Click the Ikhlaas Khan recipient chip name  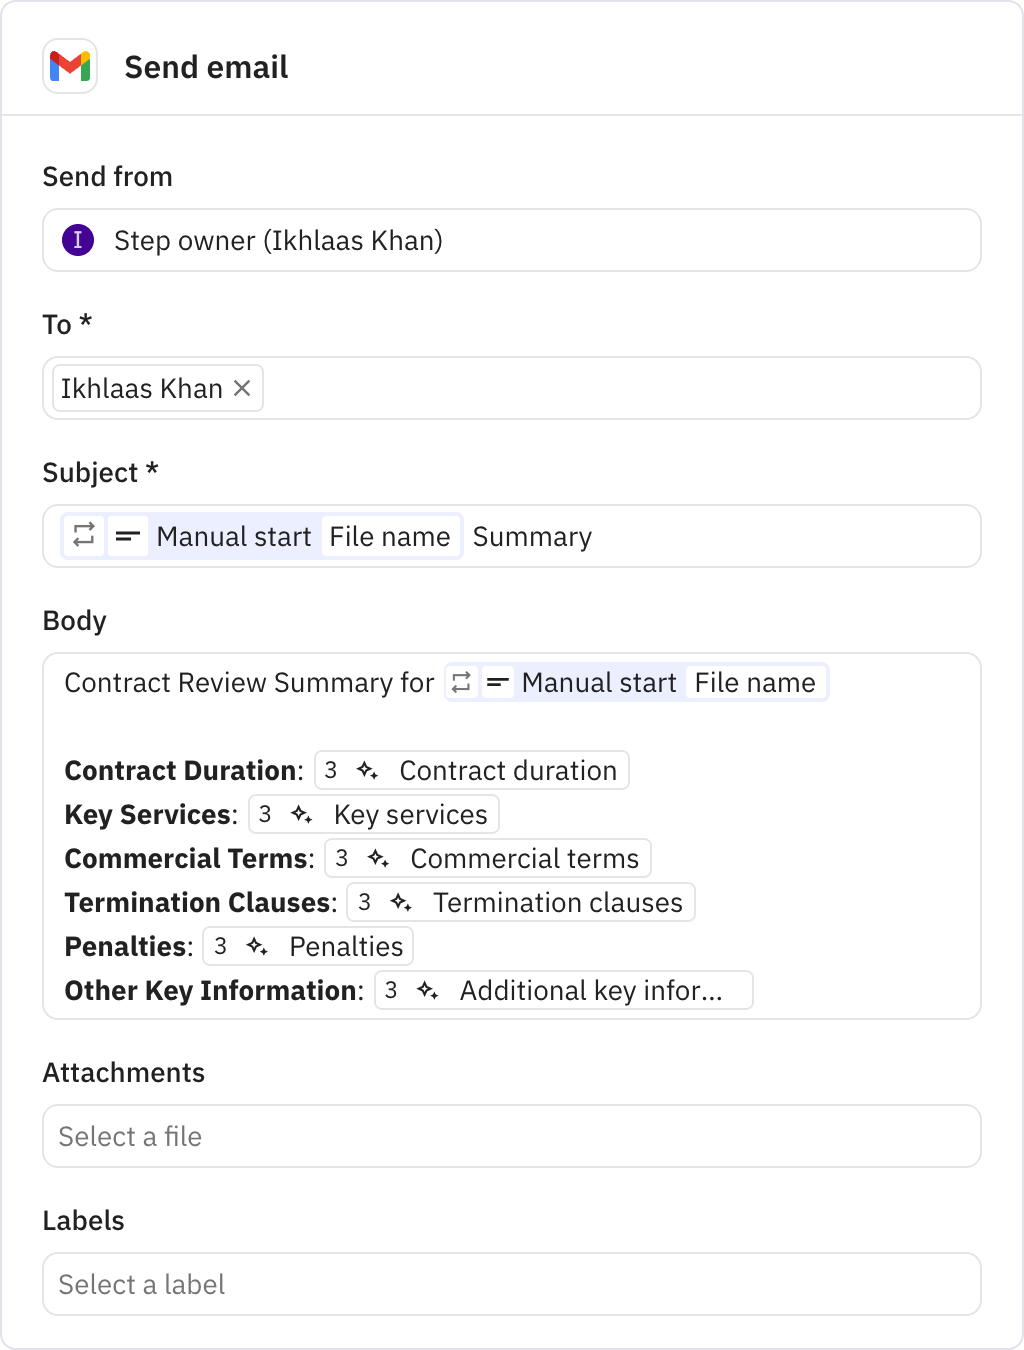coord(141,388)
